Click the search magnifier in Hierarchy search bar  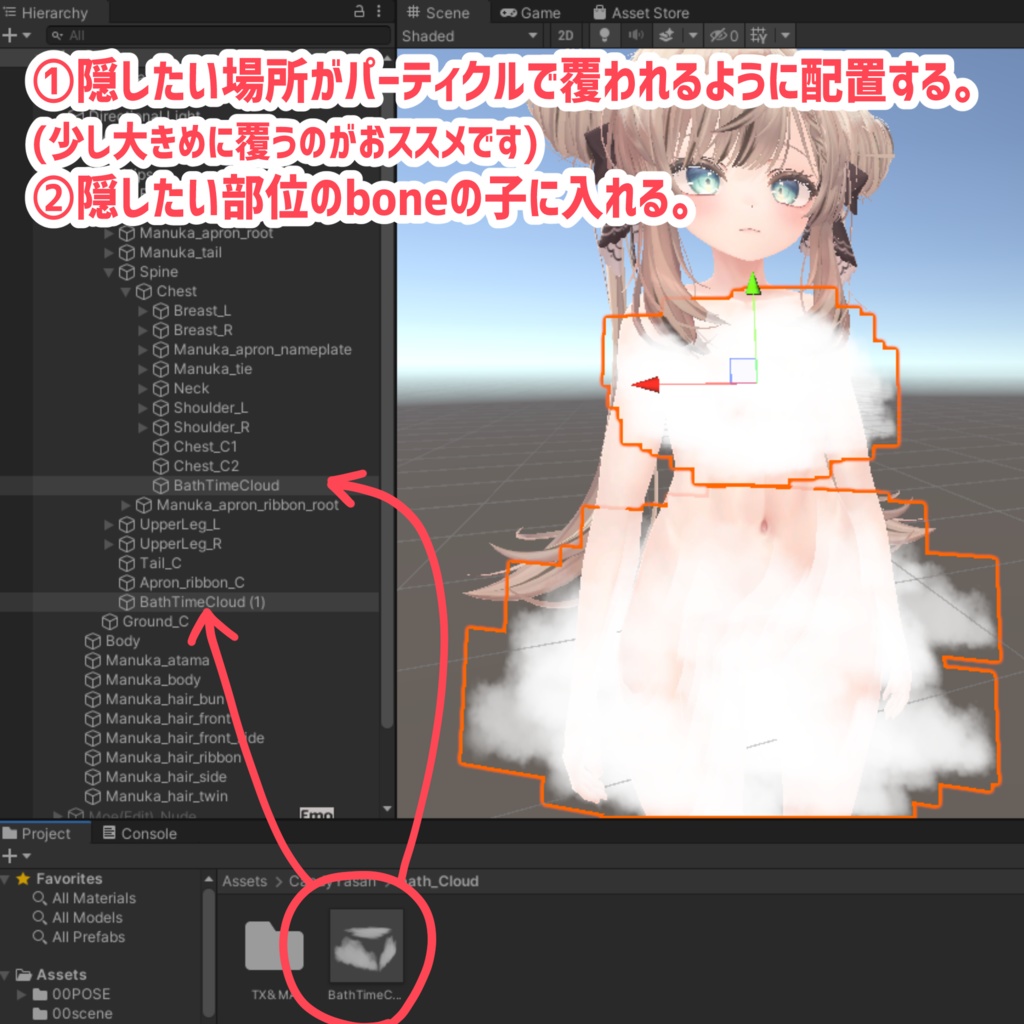tap(58, 35)
